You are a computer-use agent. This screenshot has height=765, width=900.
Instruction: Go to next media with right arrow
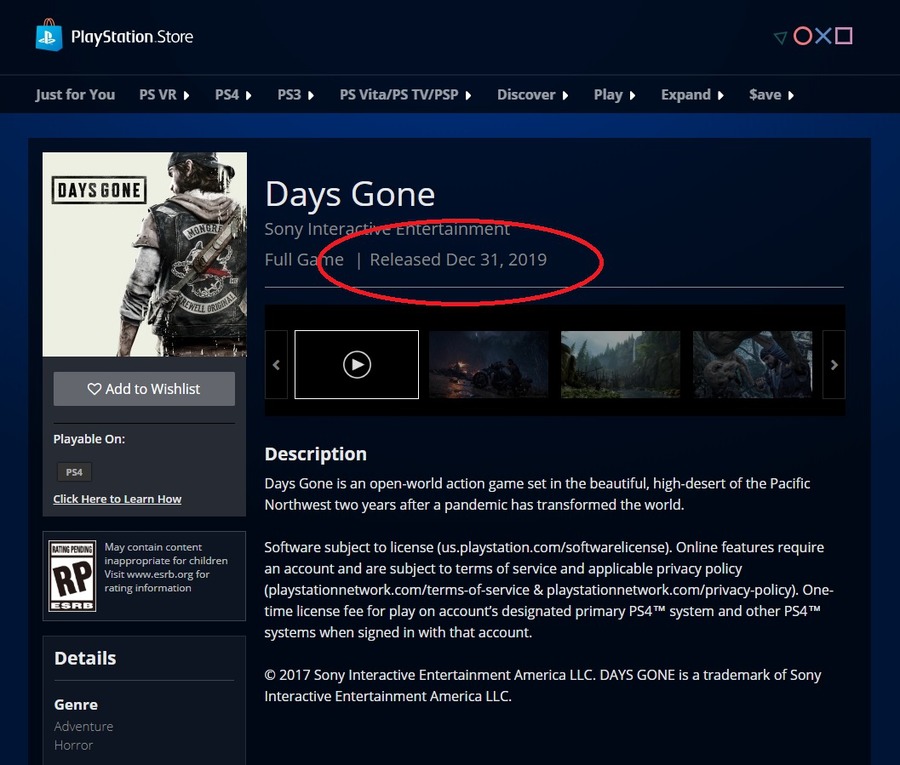pos(834,364)
